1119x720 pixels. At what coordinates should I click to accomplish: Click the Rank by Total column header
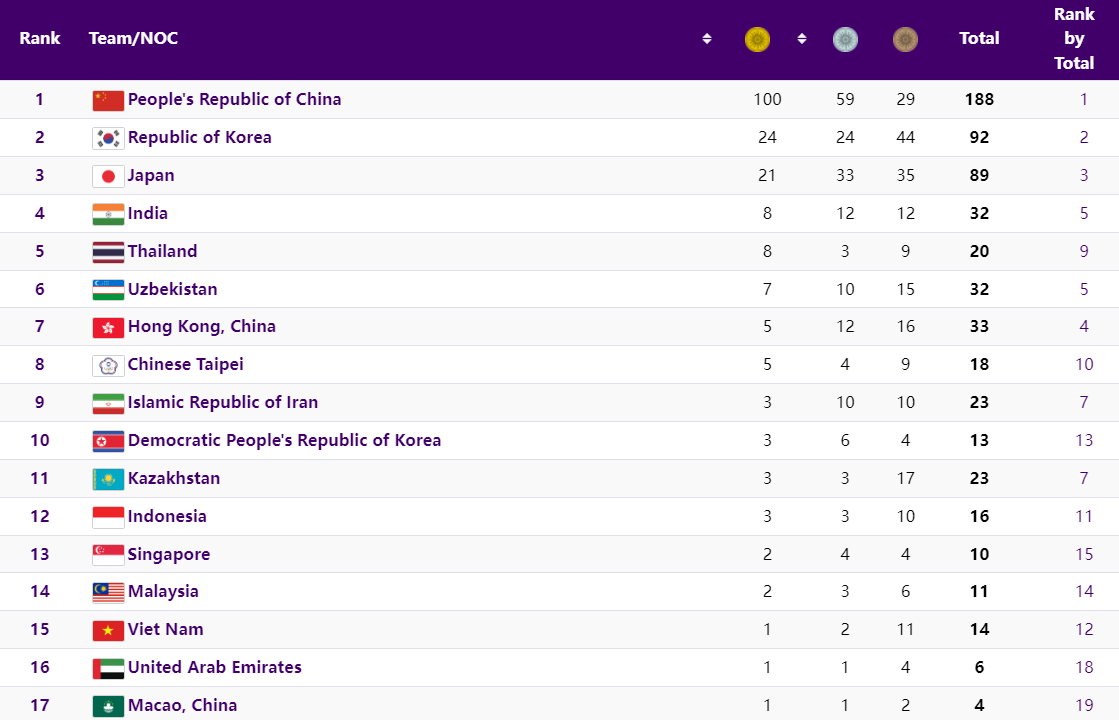pos(1074,39)
